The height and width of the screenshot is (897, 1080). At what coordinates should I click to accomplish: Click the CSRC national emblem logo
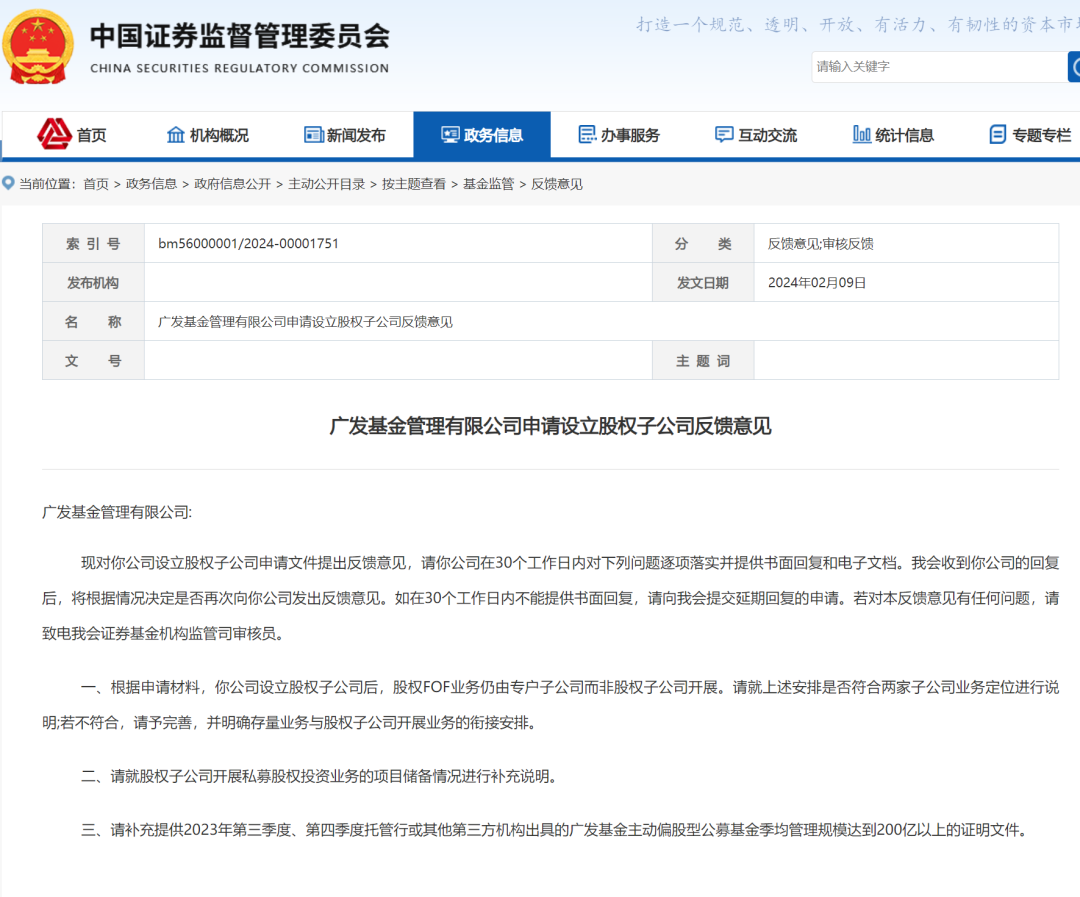(38, 46)
